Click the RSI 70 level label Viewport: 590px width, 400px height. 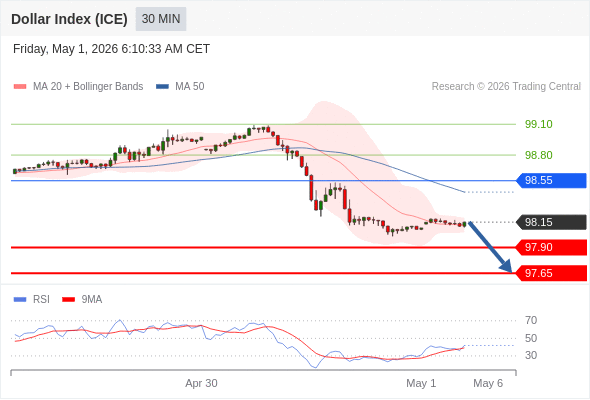(531, 321)
